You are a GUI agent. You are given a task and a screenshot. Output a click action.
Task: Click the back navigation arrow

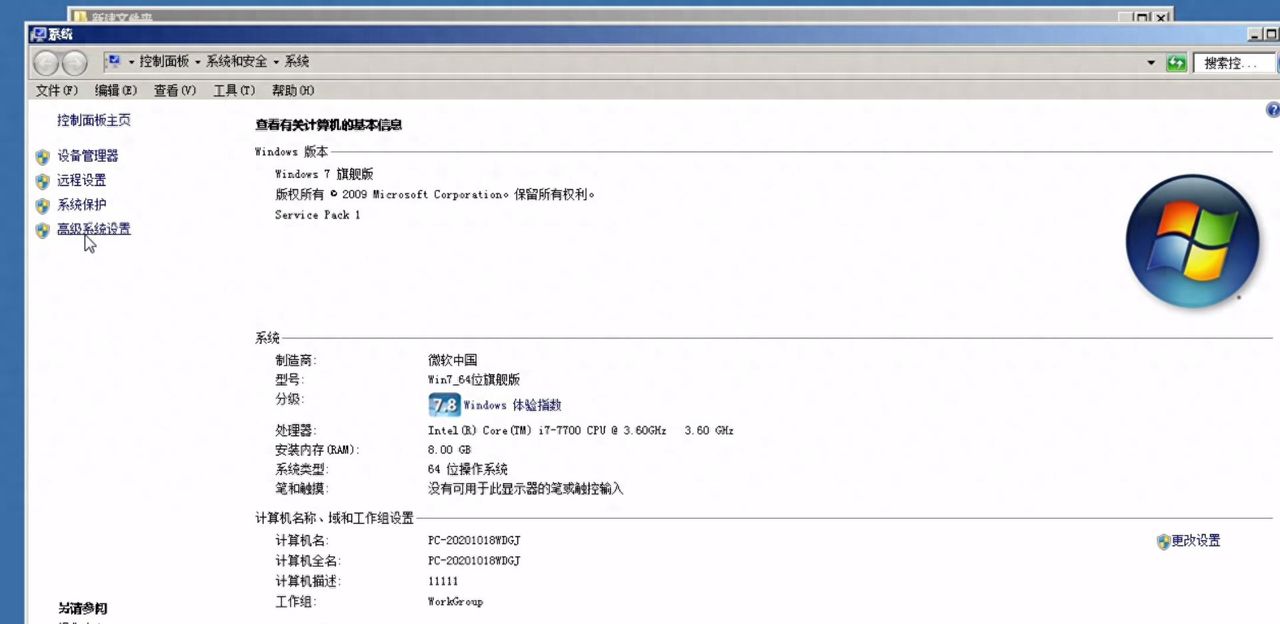[x=48, y=62]
